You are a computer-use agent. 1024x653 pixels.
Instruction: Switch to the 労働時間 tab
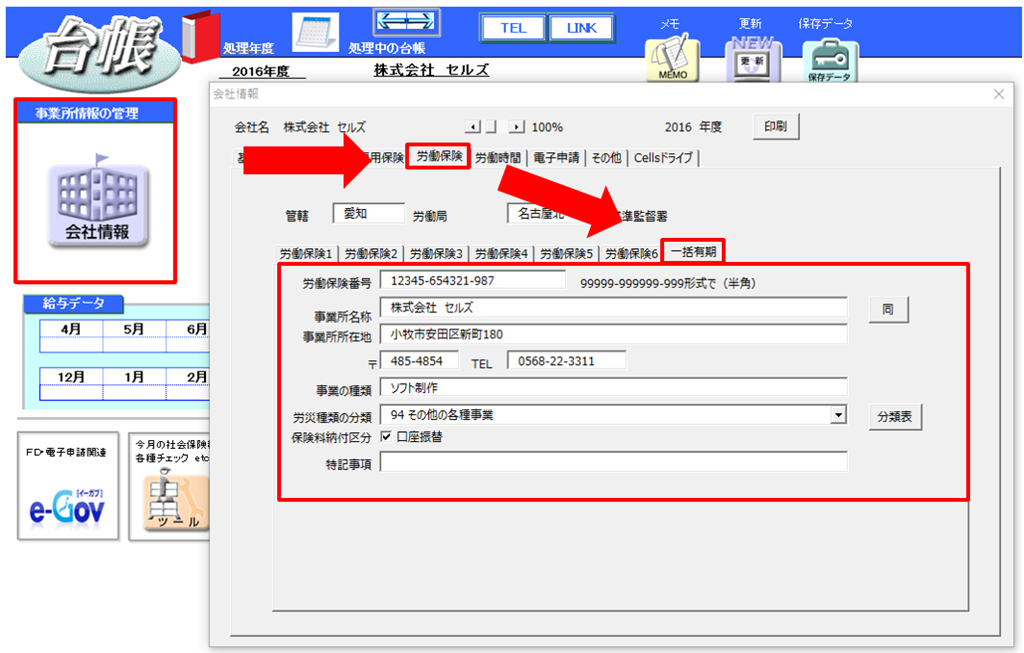pyautogui.click(x=498, y=158)
